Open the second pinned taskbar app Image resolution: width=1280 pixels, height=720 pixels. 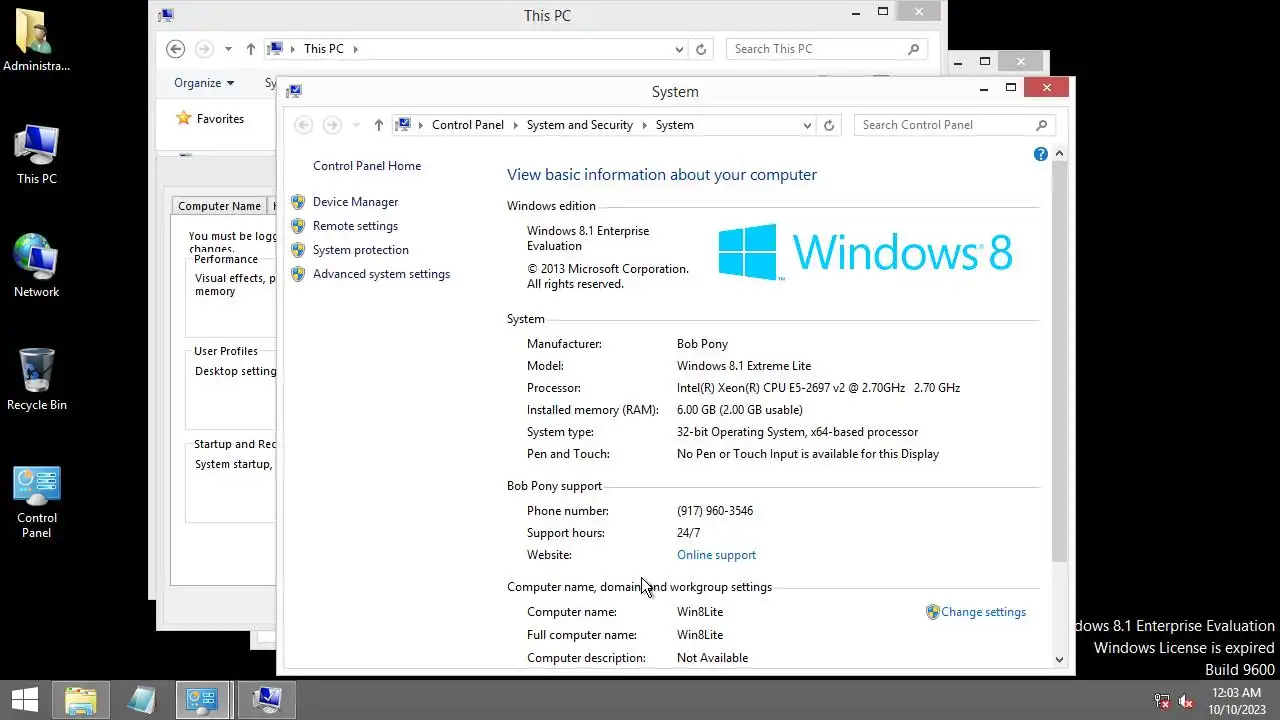tap(142, 700)
